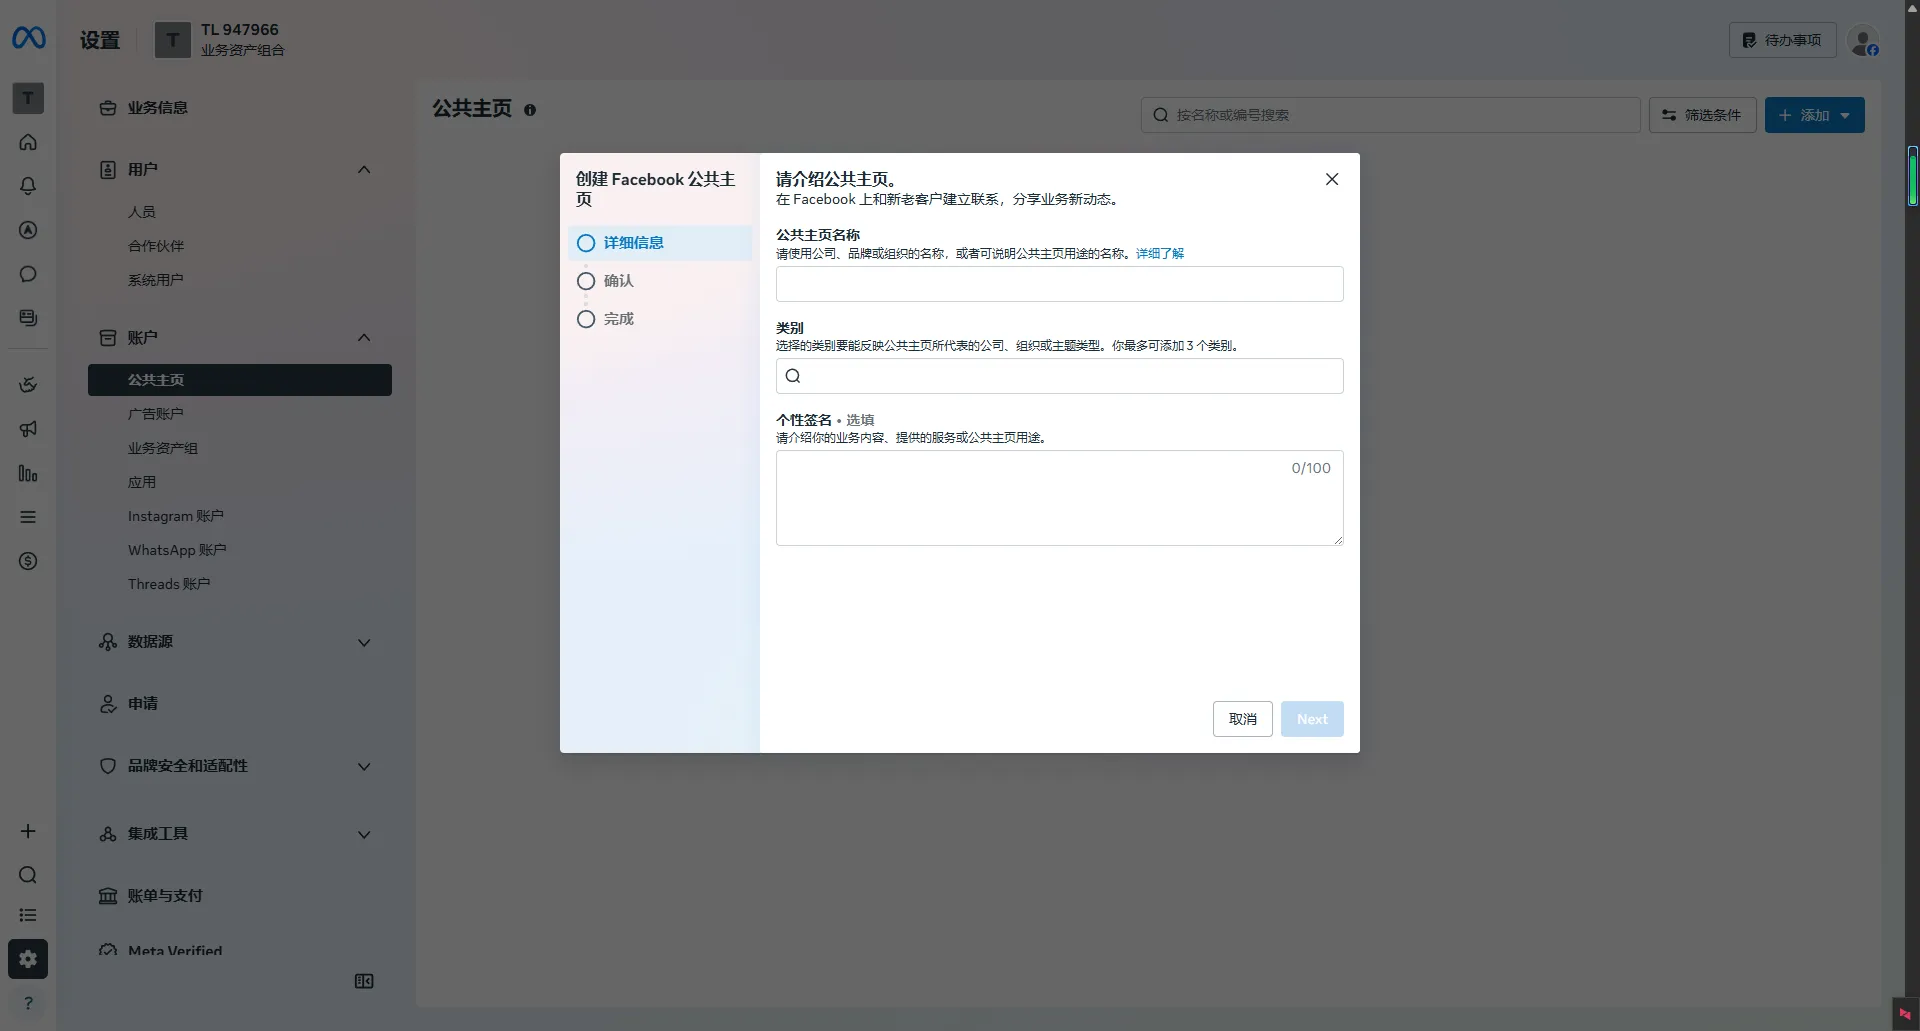
Task: Open the home icon in left rail
Action: (x=28, y=142)
